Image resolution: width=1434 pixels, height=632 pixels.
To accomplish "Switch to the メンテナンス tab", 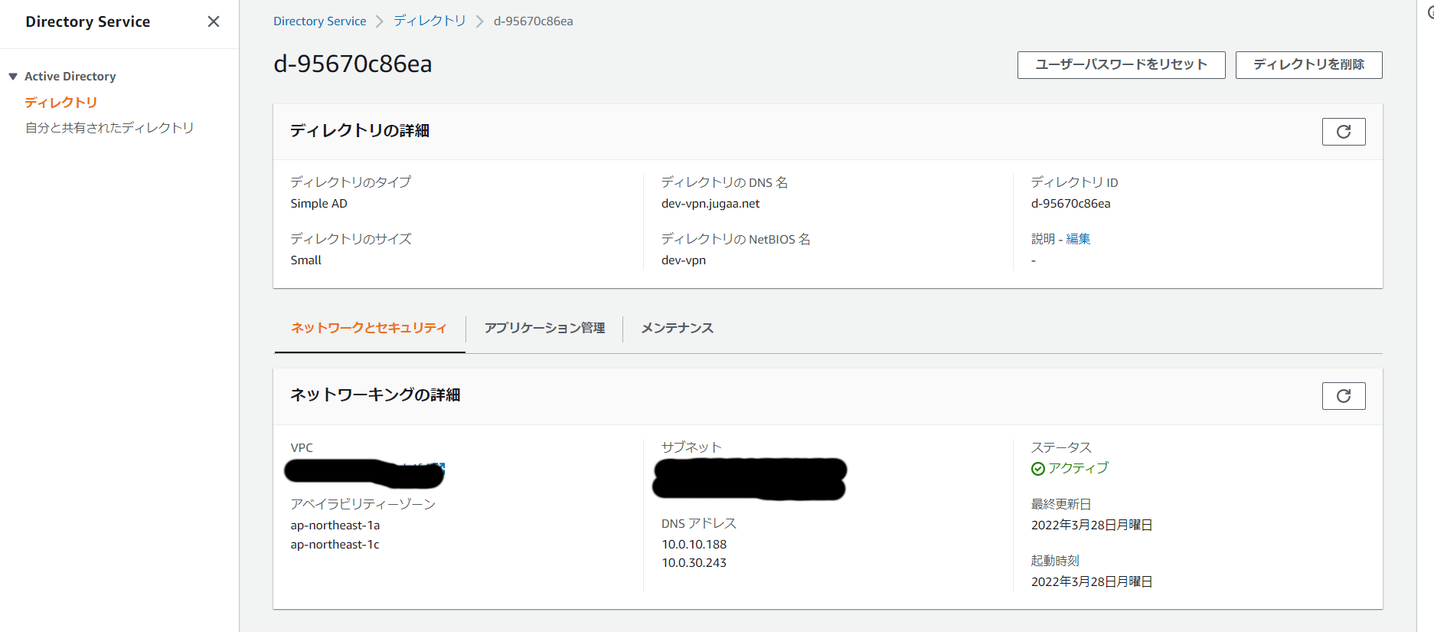I will [677, 328].
